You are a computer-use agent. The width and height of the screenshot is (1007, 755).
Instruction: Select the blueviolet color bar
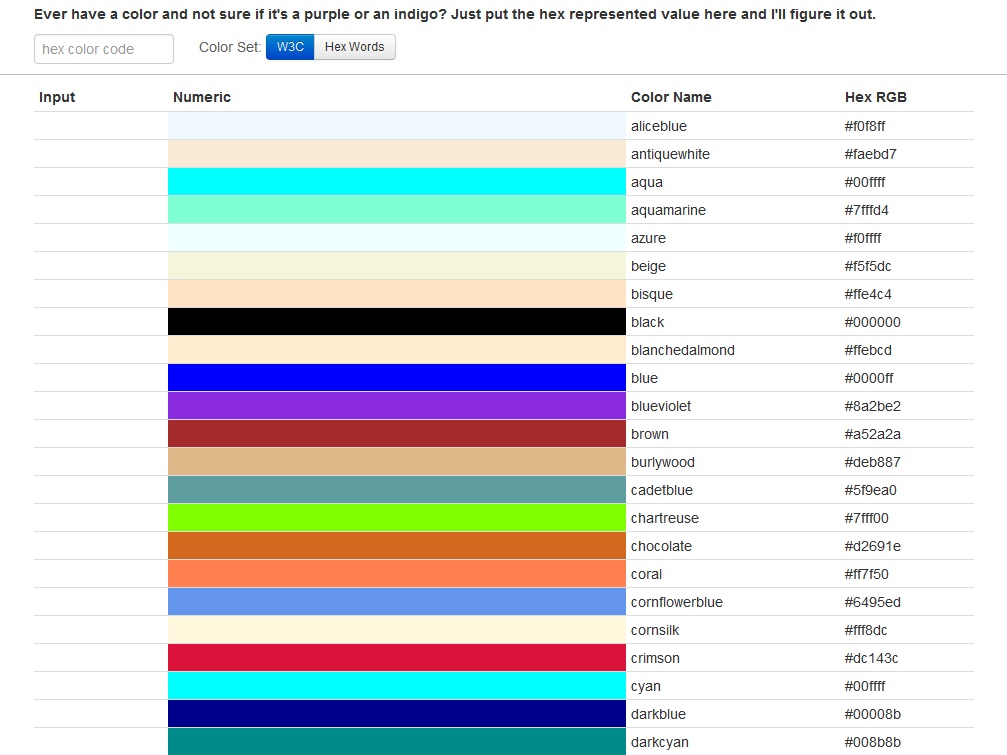(x=396, y=405)
